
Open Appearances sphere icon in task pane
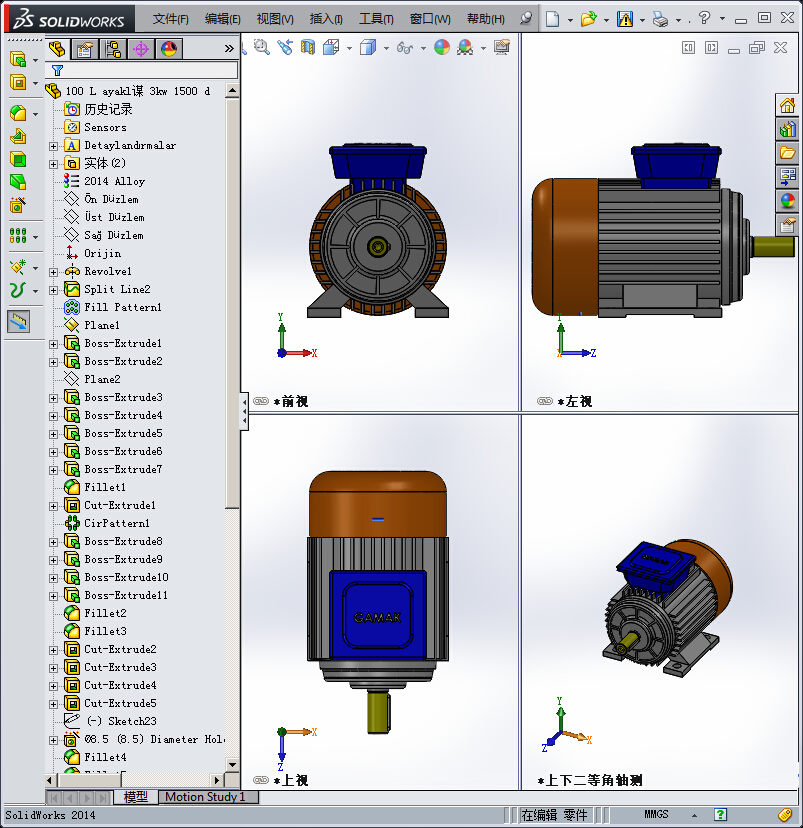[787, 201]
